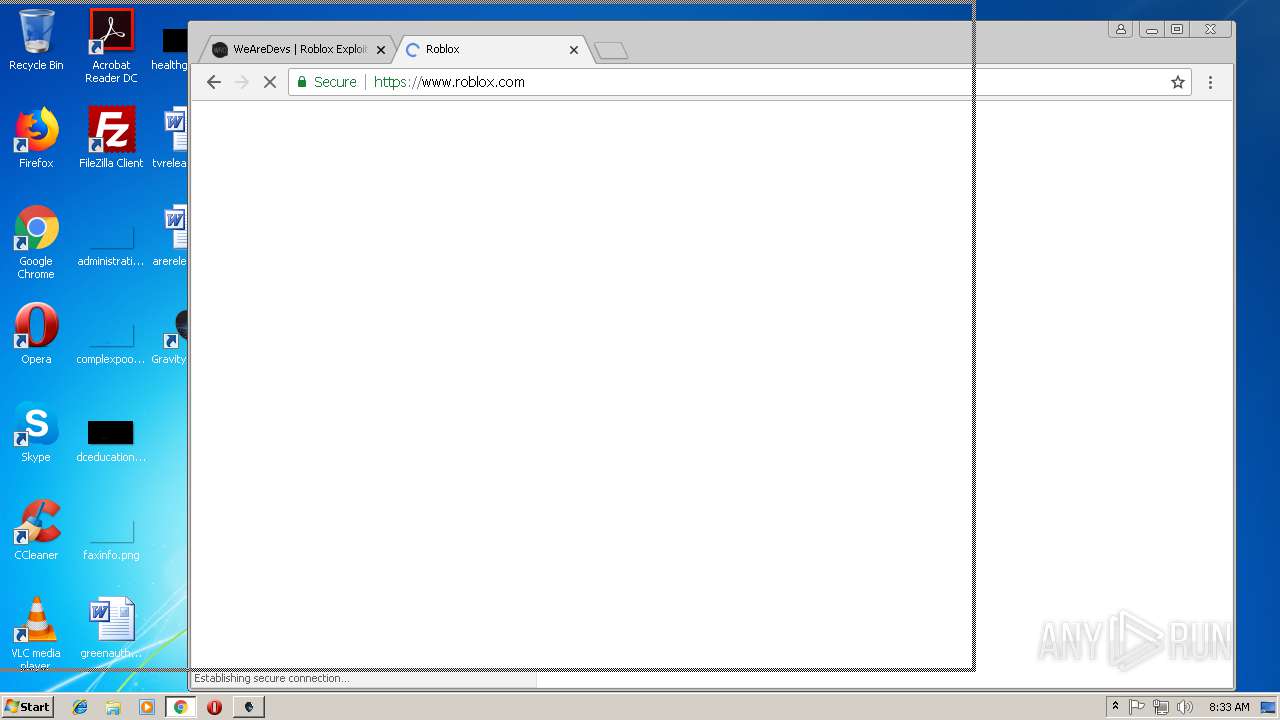The image size is (1280, 720).
Task: Close the WeAreDevs tab
Action: tap(380, 49)
